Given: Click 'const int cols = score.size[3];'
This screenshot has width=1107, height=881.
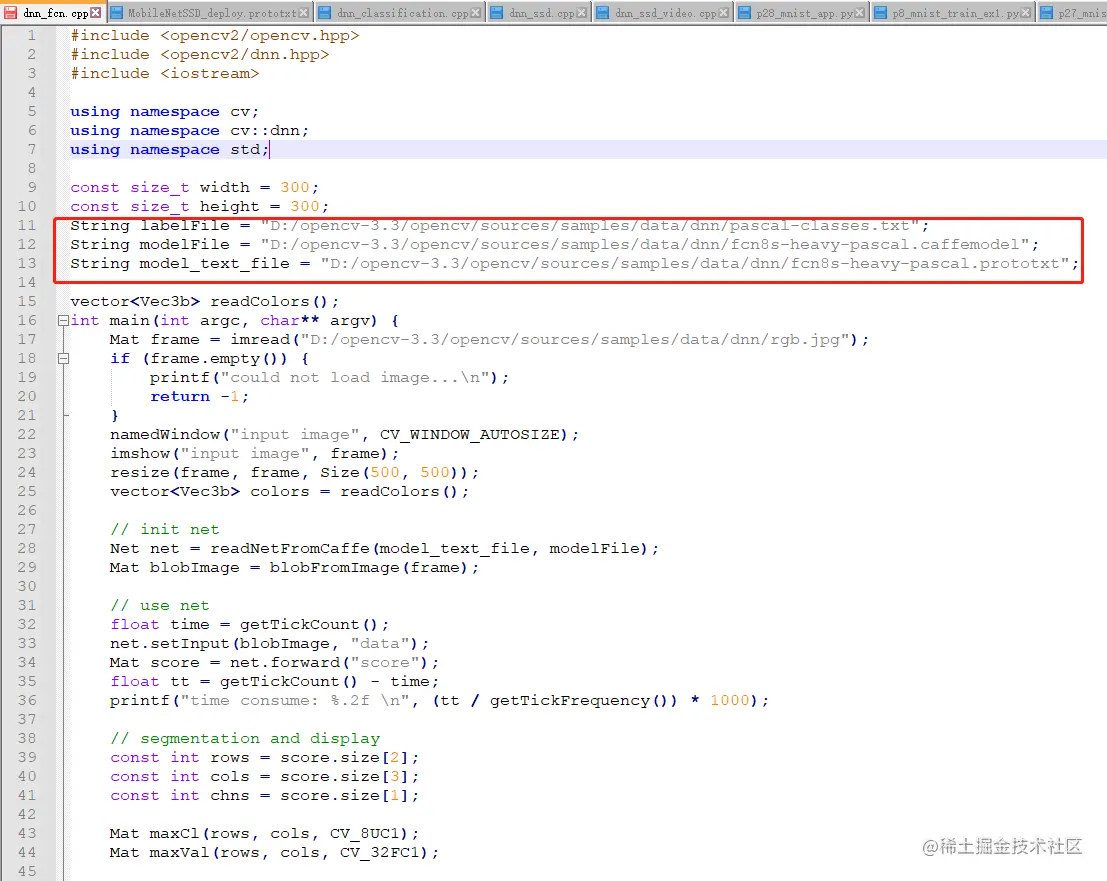Looking at the screenshot, I should click(x=265, y=777).
